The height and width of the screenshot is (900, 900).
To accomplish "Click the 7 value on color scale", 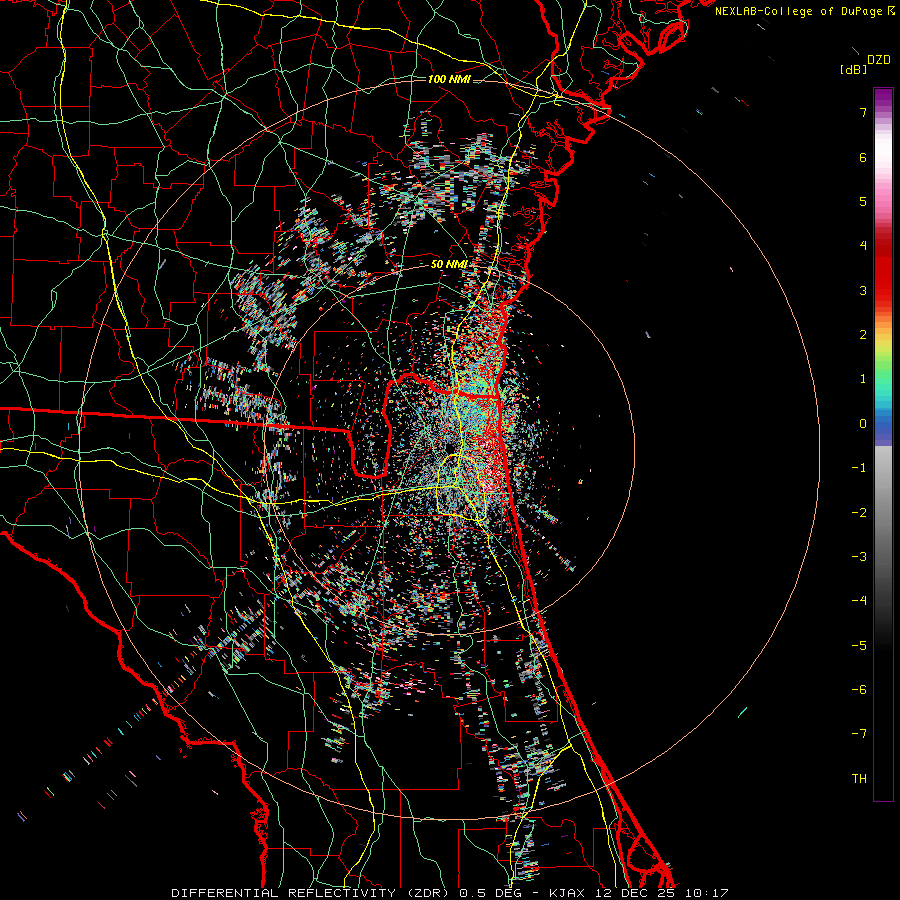I will (863, 112).
